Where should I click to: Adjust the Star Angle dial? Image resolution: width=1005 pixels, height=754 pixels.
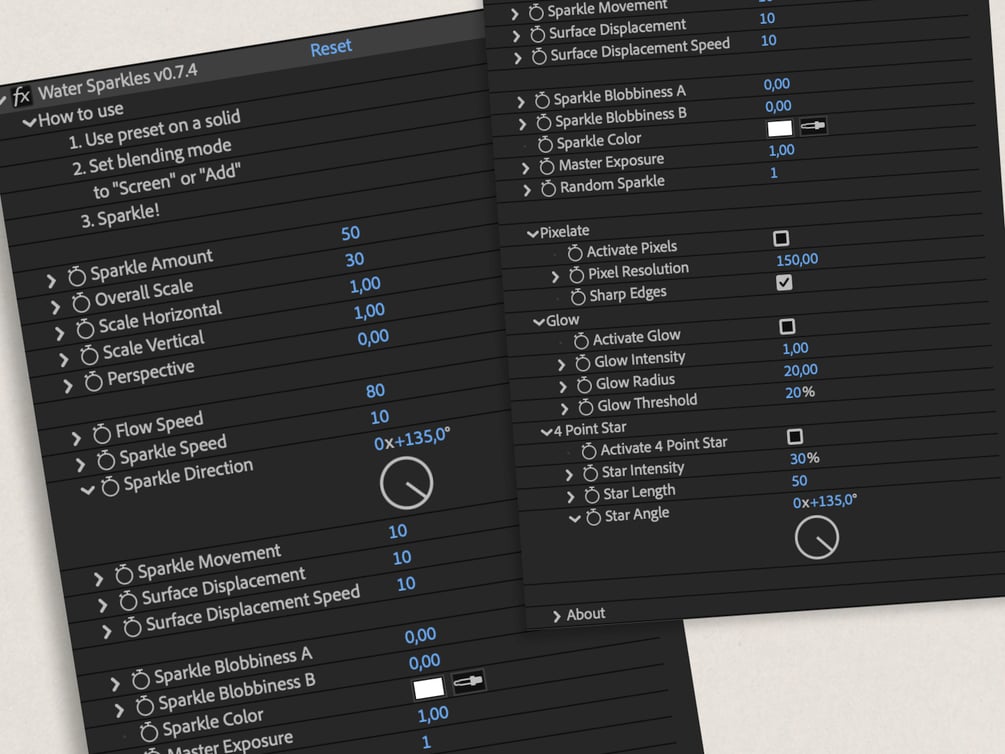817,538
